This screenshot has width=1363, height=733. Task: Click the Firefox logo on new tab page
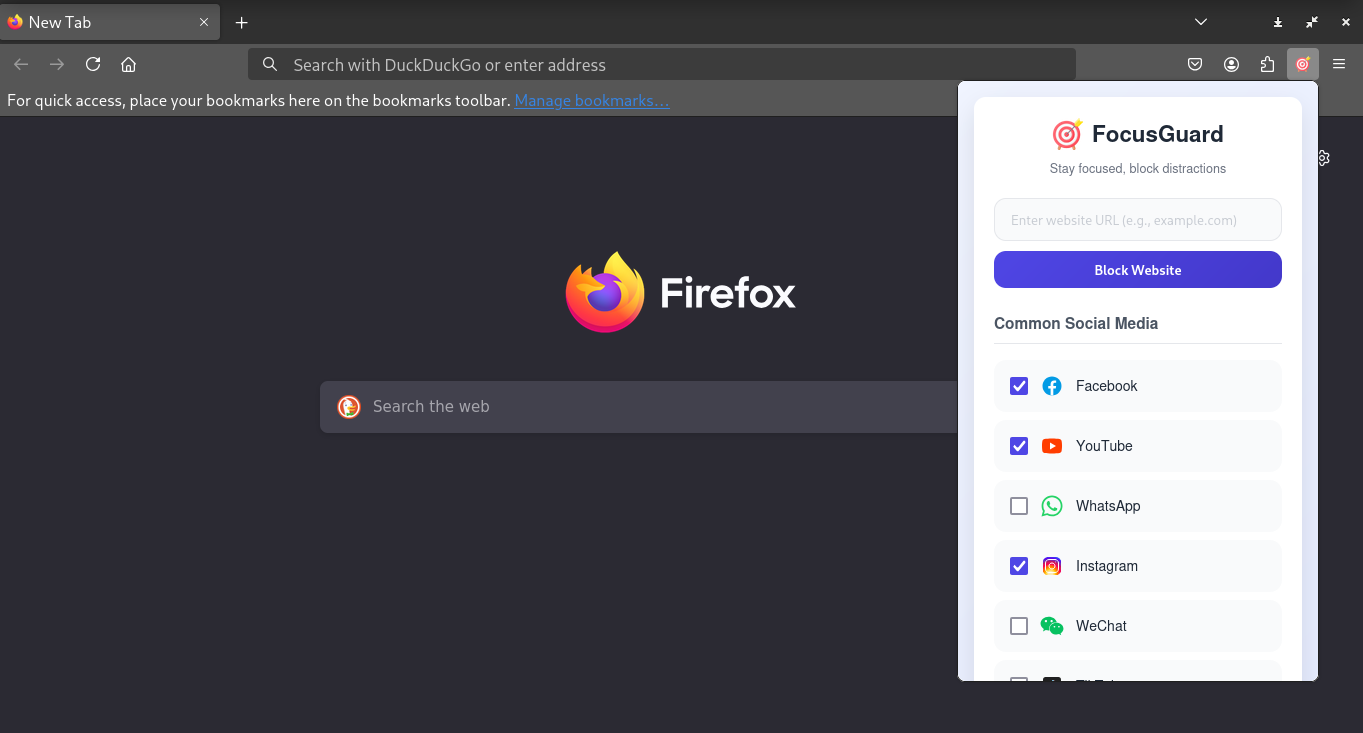[605, 292]
